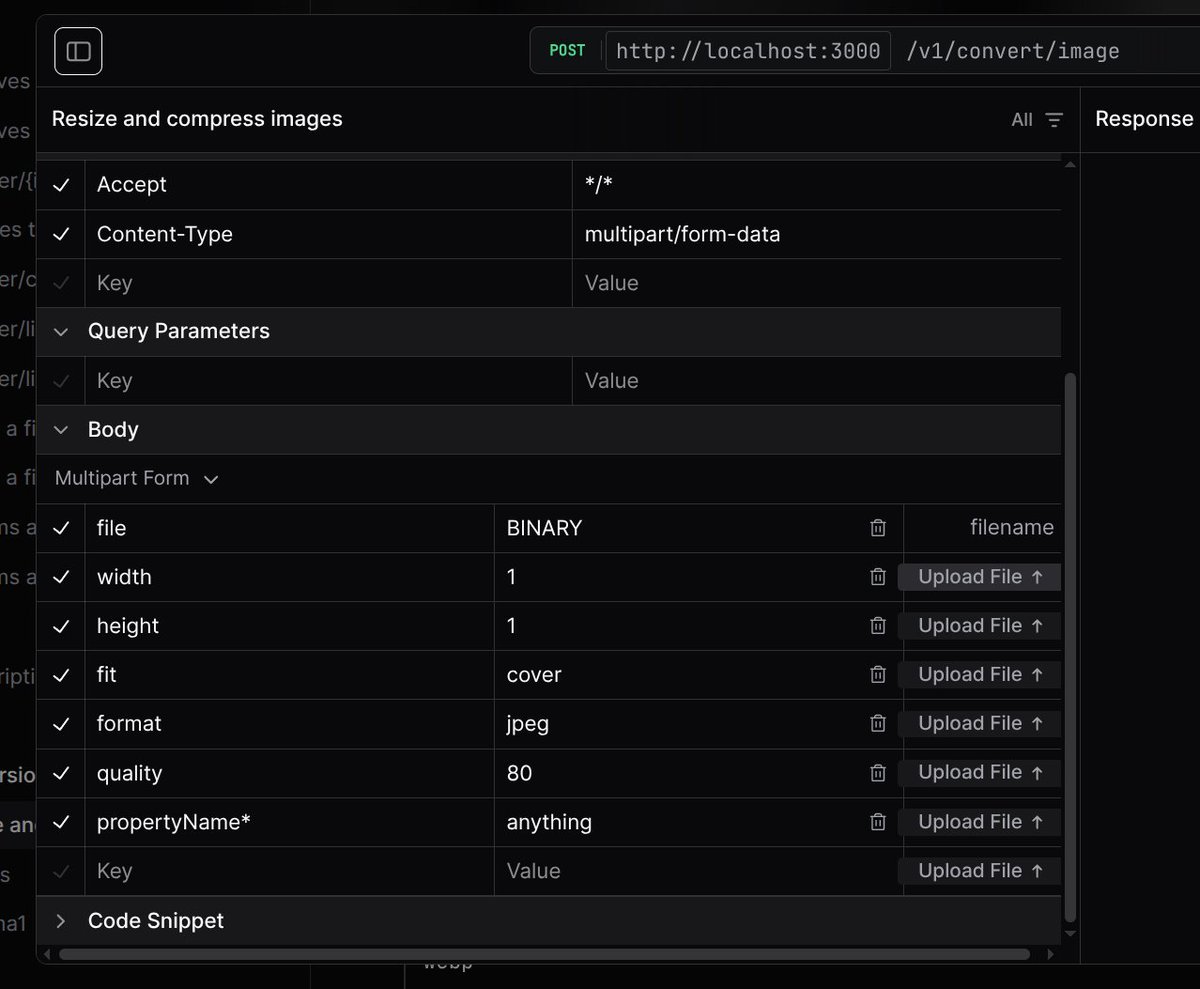Click the Query Parameters Key field

328,381
